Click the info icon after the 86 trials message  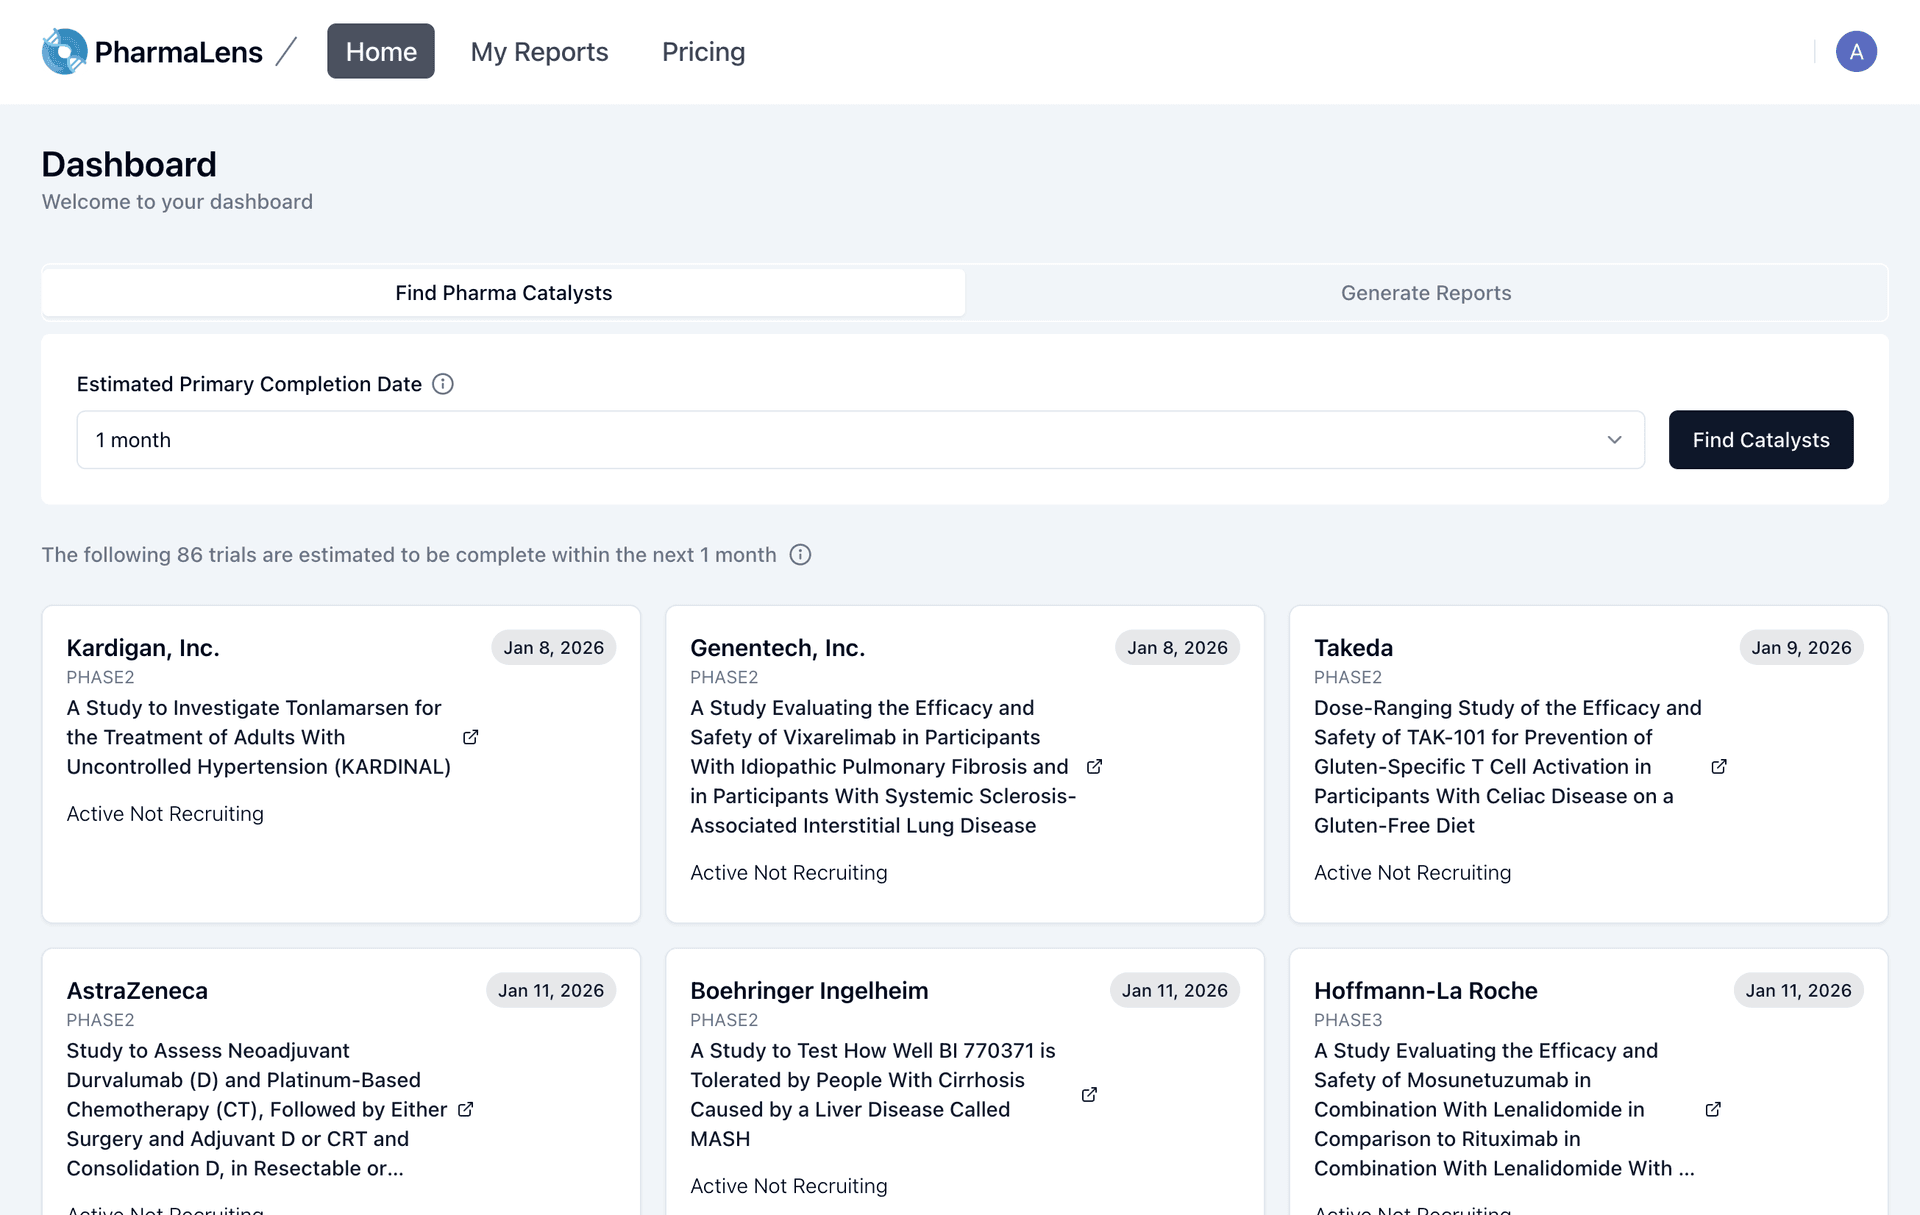pos(800,554)
